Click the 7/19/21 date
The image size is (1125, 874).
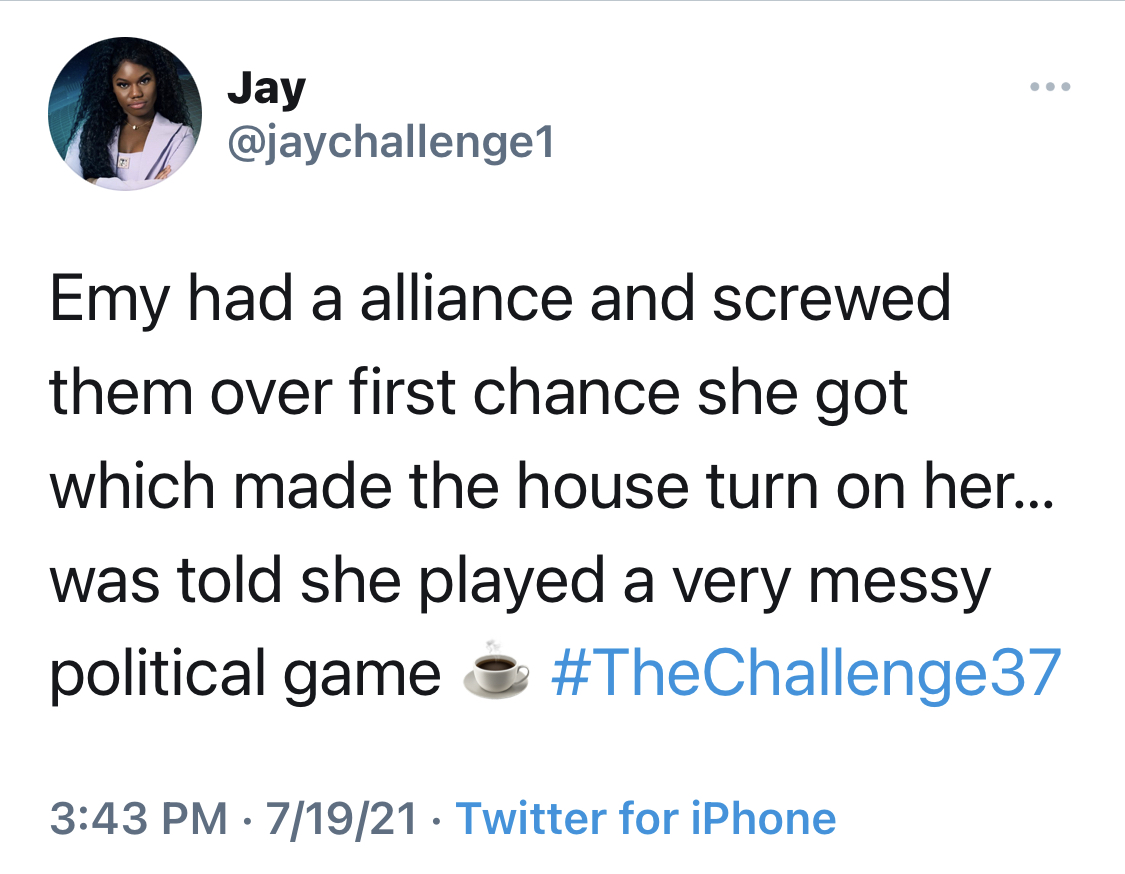(342, 818)
